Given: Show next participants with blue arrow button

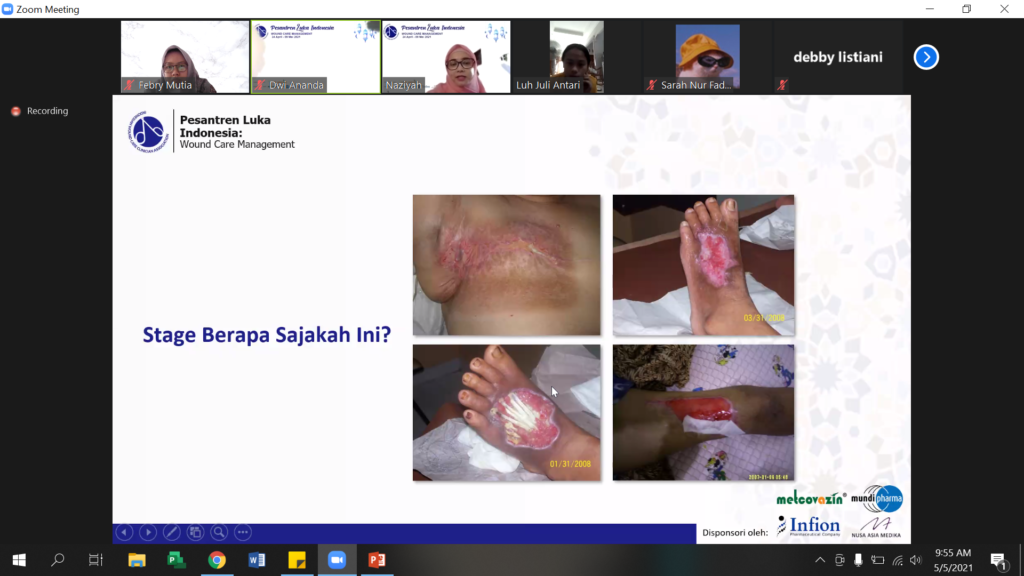Looking at the screenshot, I should (926, 57).
